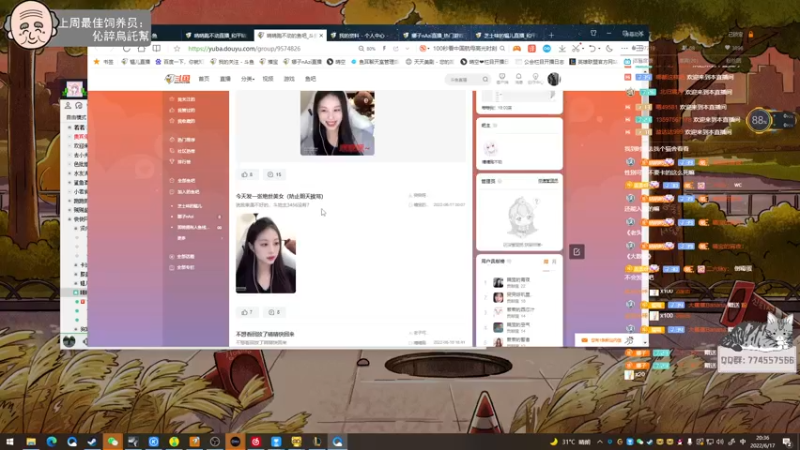Open File Explorer from the taskbar
The height and width of the screenshot is (450, 800).
(31, 441)
